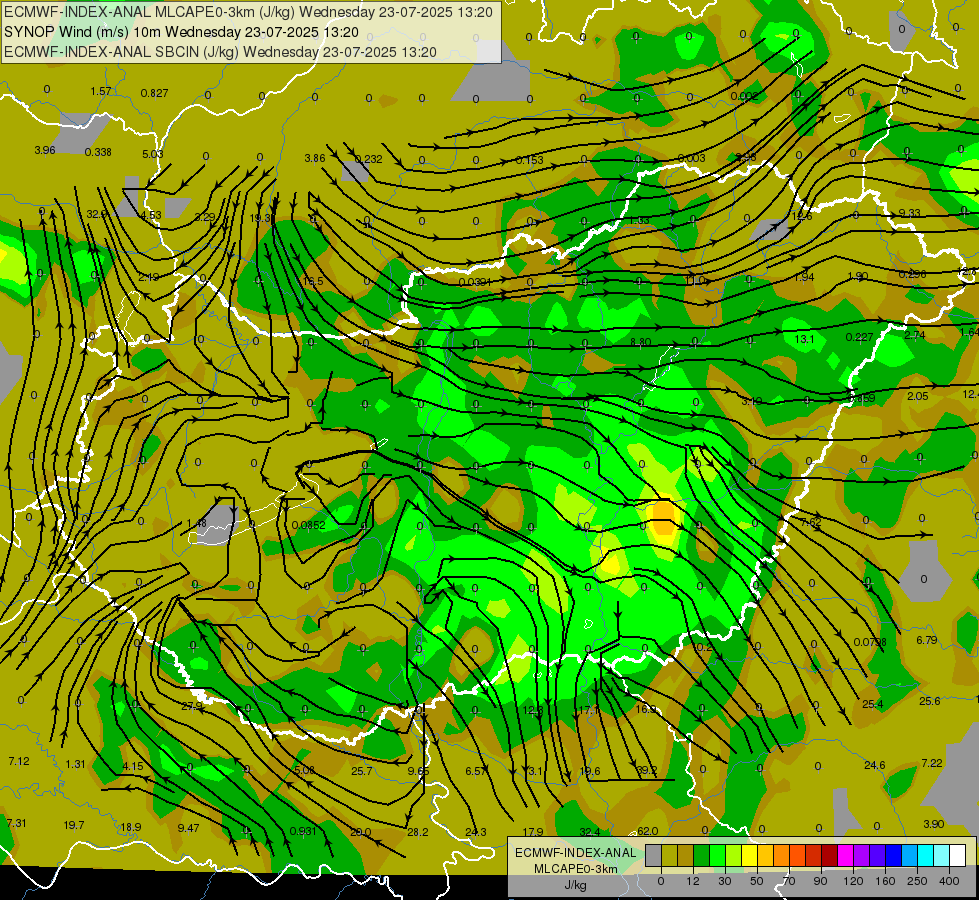Click the map value 27.9
Image resolution: width=979 pixels, height=900 pixels.
pyautogui.click(x=192, y=706)
